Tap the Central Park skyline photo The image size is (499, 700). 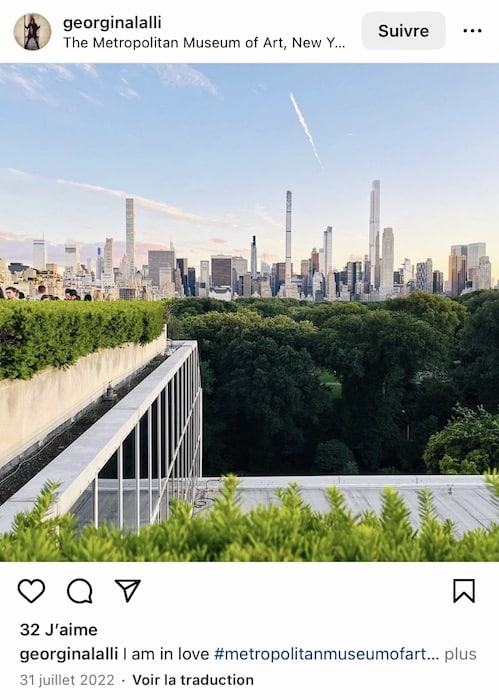(250, 312)
